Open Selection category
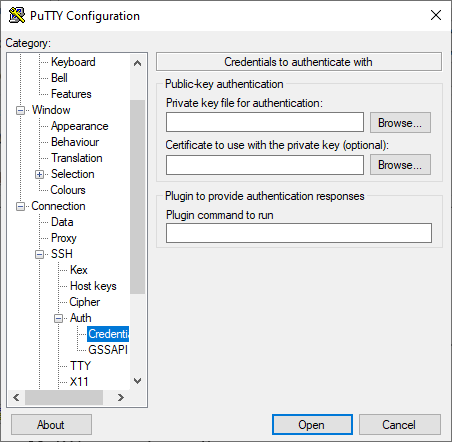 click(x=72, y=174)
